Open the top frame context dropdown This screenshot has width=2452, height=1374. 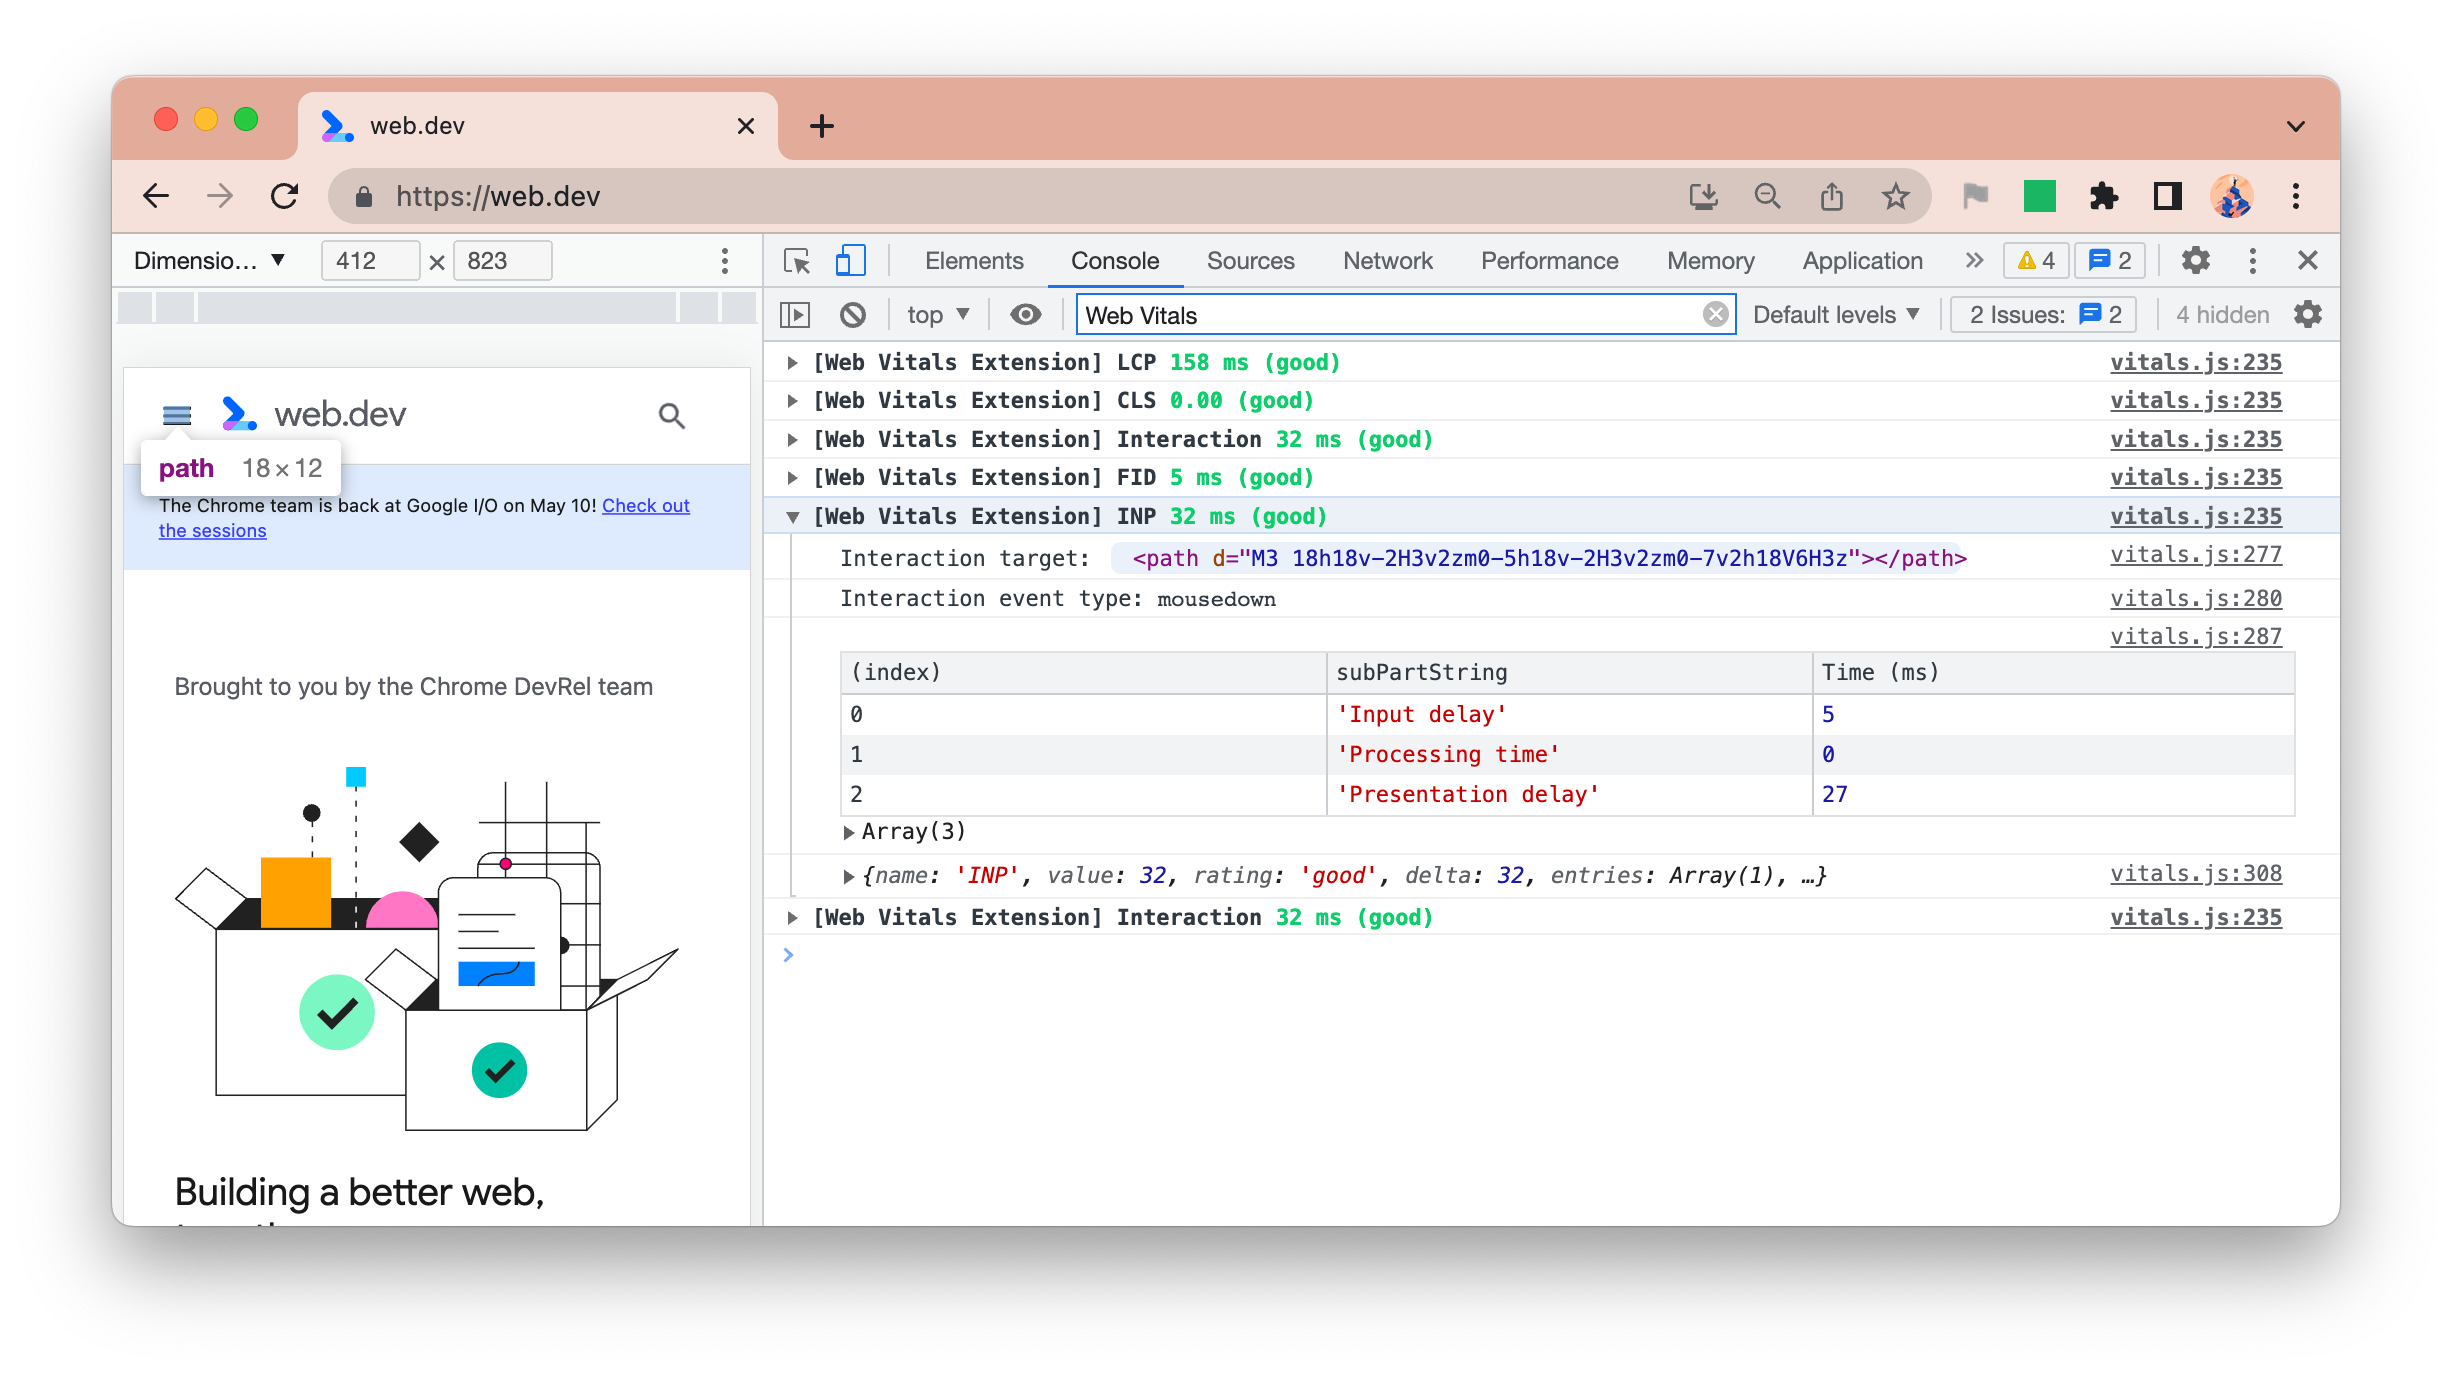click(936, 315)
